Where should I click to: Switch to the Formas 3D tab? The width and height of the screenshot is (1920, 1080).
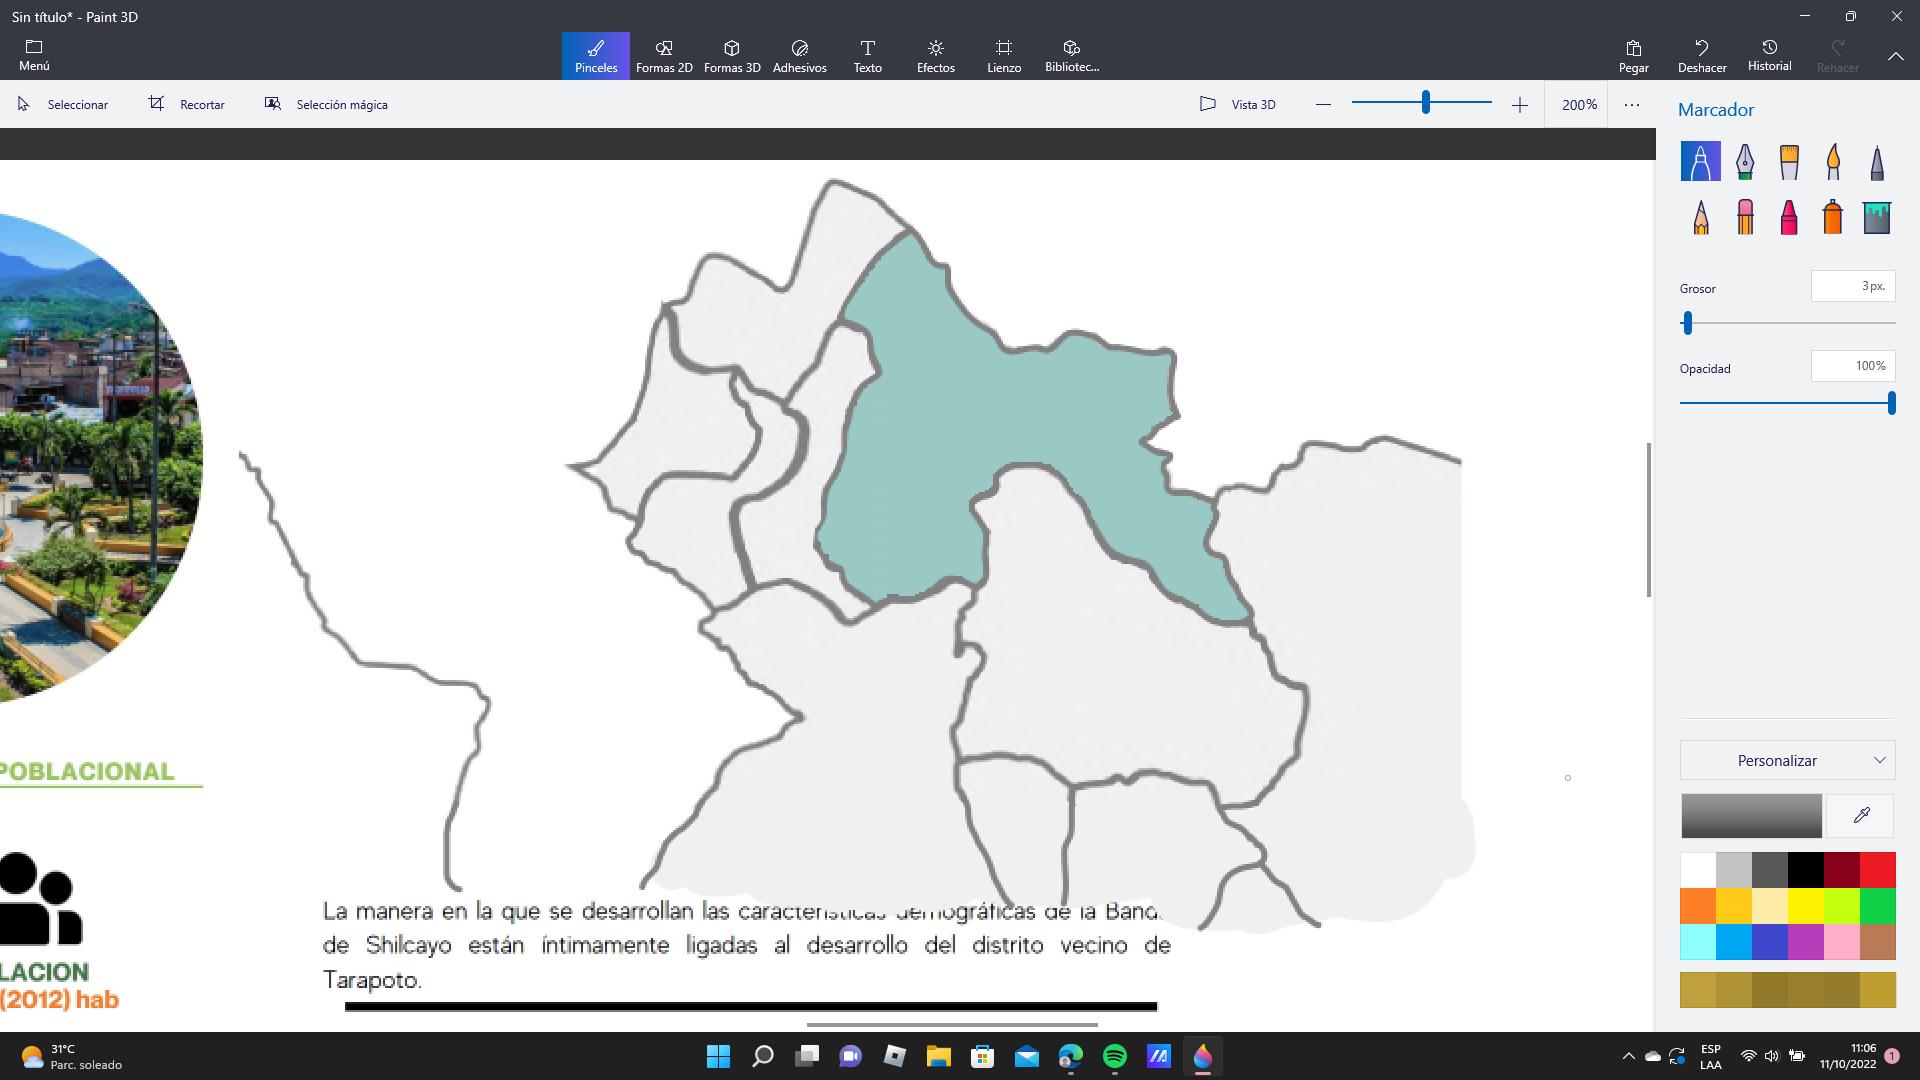point(732,56)
